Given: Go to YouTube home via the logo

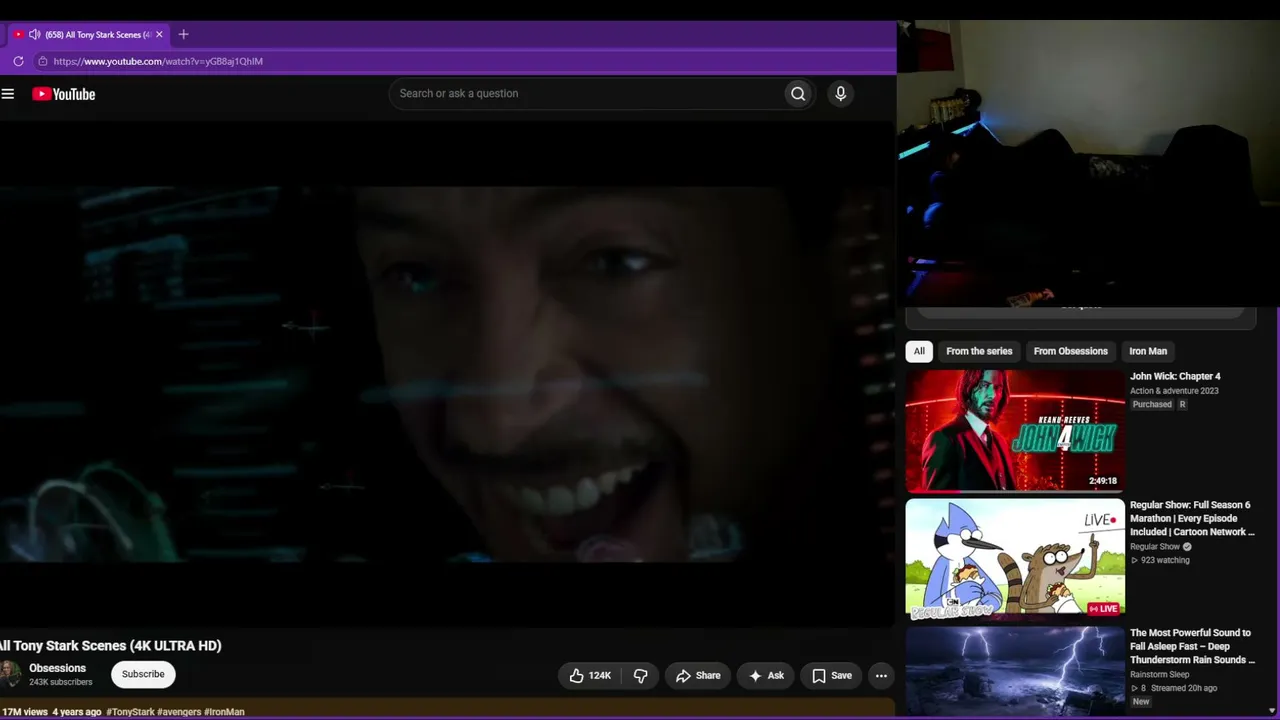Looking at the screenshot, I should tap(63, 94).
